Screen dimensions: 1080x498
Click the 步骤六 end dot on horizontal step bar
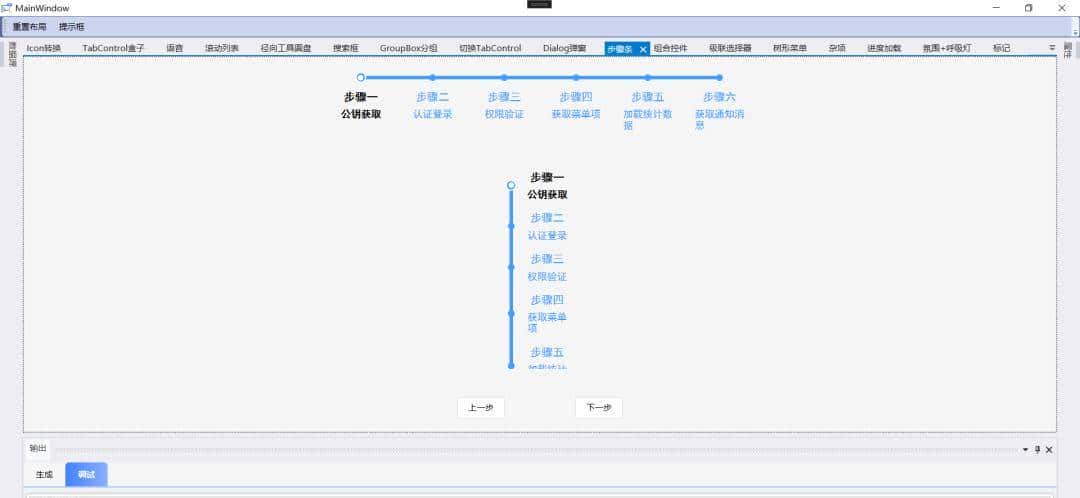tap(719, 77)
